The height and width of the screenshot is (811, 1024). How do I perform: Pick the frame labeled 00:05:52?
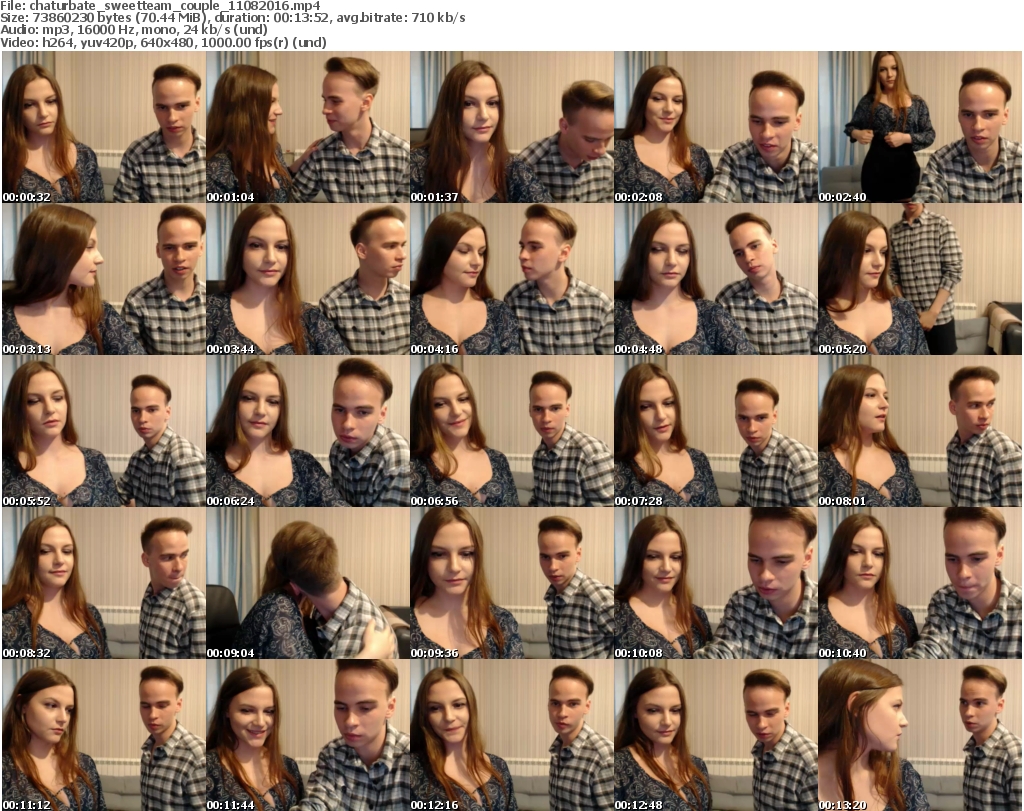click(x=104, y=432)
